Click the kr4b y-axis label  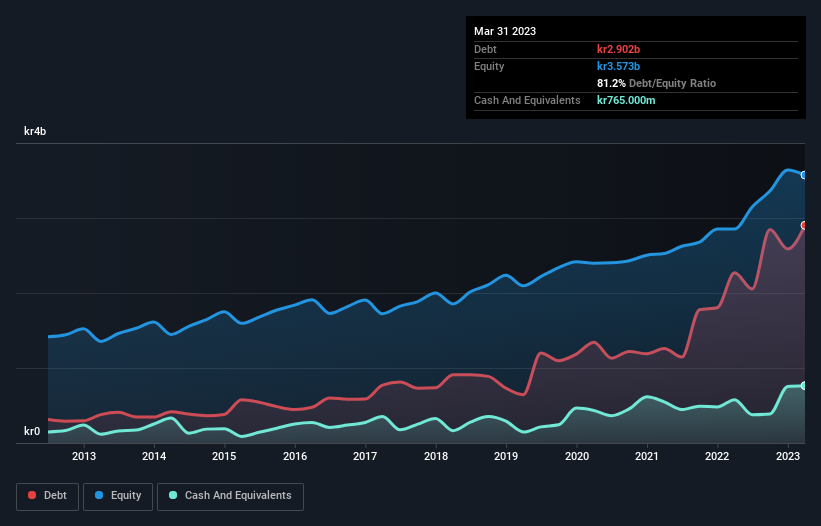click(x=35, y=131)
